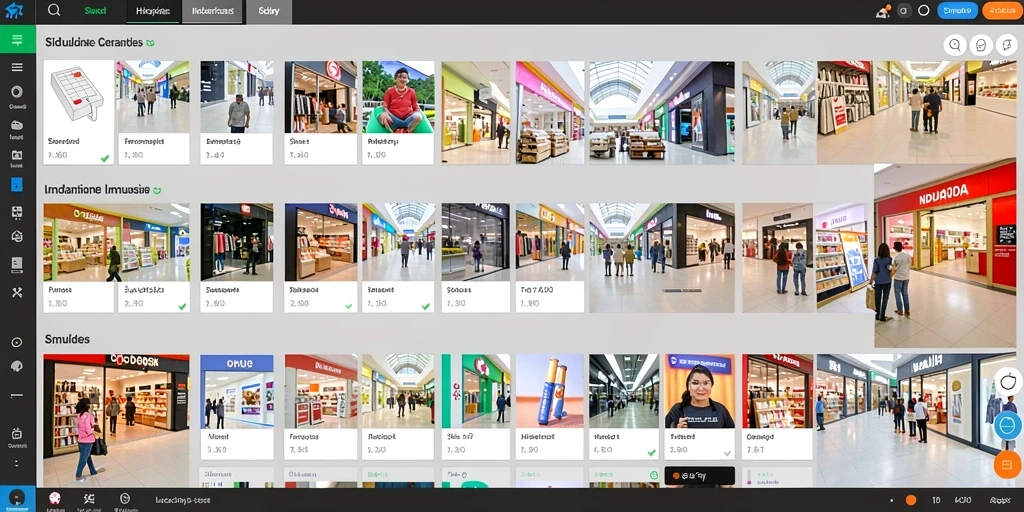Click the blue pill button in top bar
Viewport: 1024px width, 512px height.
(957, 10)
